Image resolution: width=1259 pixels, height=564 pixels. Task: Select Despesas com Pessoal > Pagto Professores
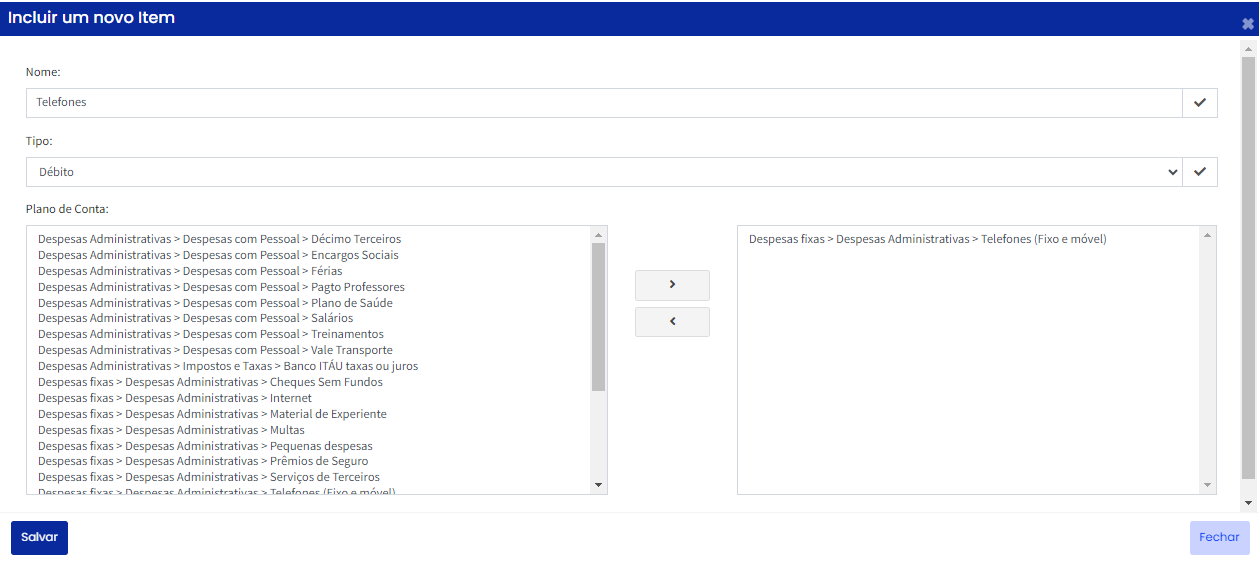tap(221, 287)
